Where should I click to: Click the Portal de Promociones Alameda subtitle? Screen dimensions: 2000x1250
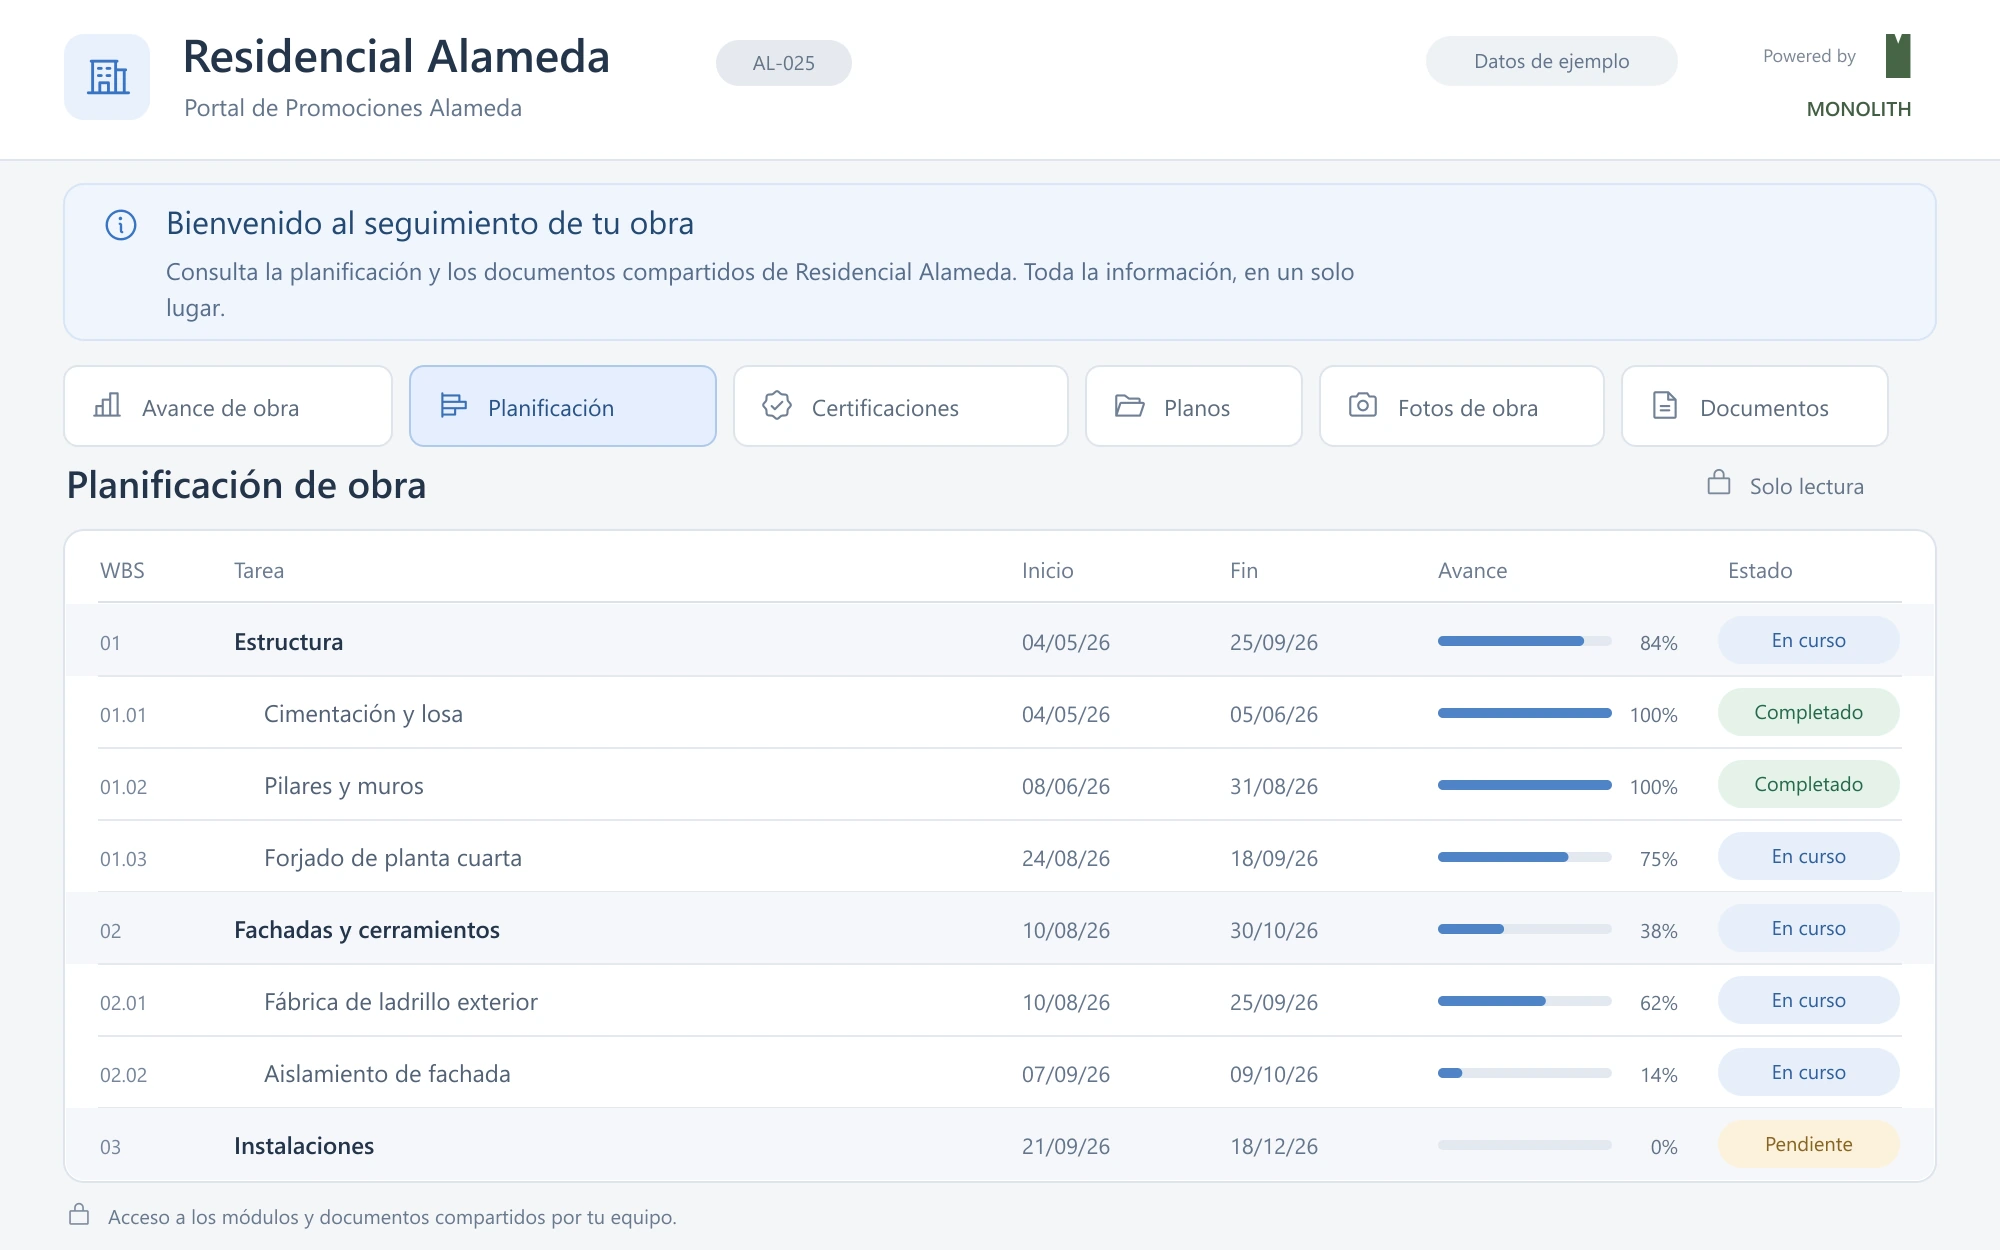[x=353, y=108]
